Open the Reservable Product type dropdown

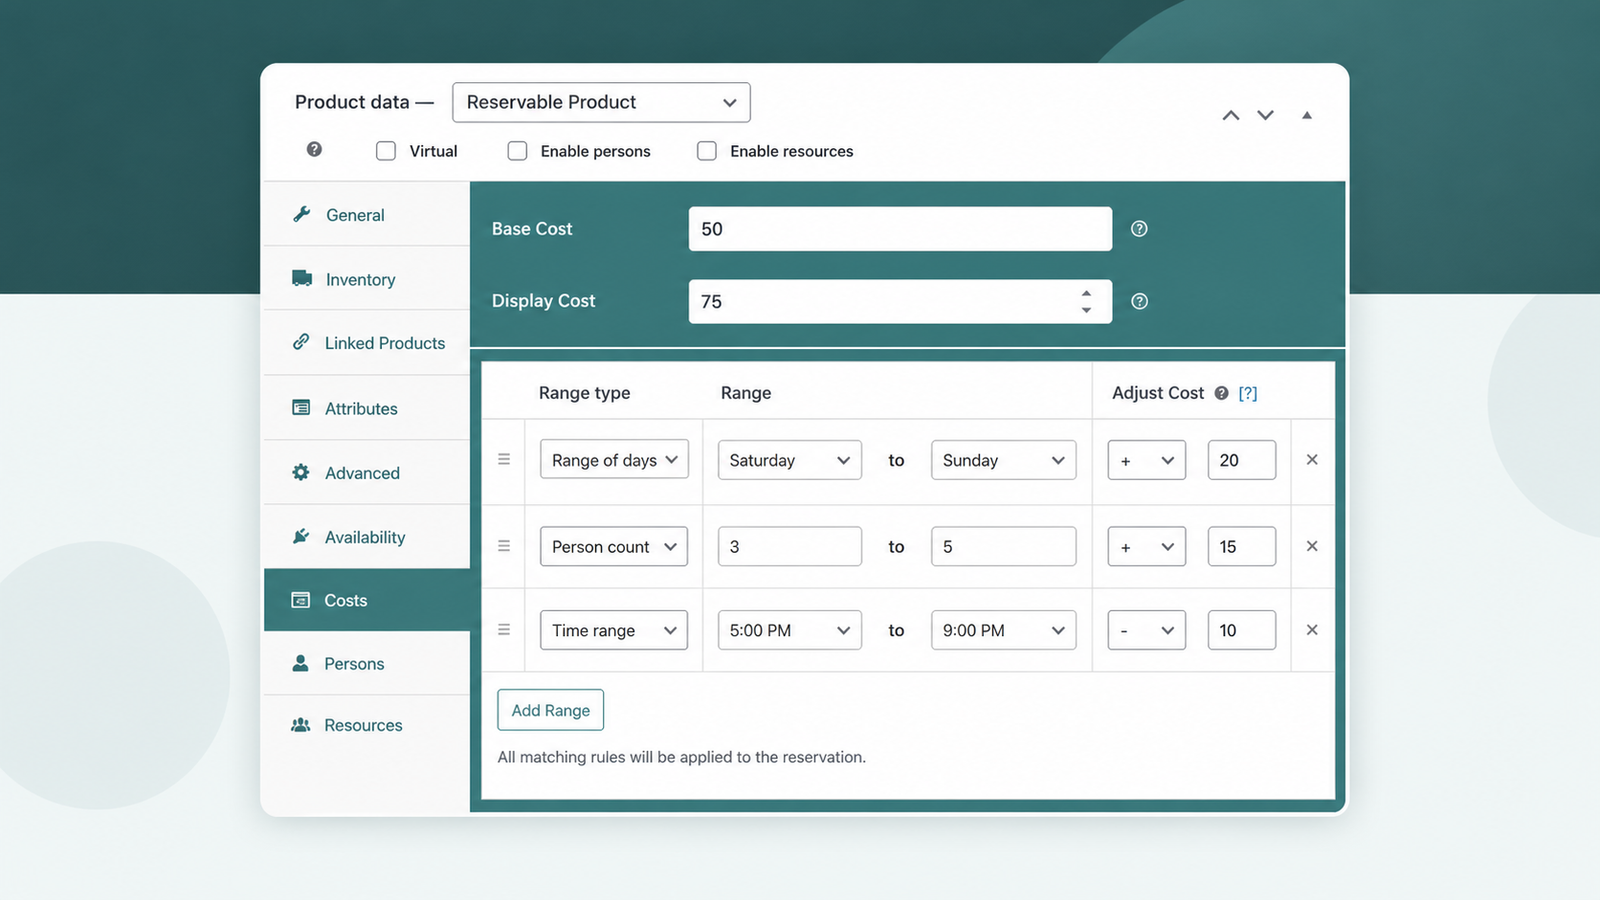601,102
